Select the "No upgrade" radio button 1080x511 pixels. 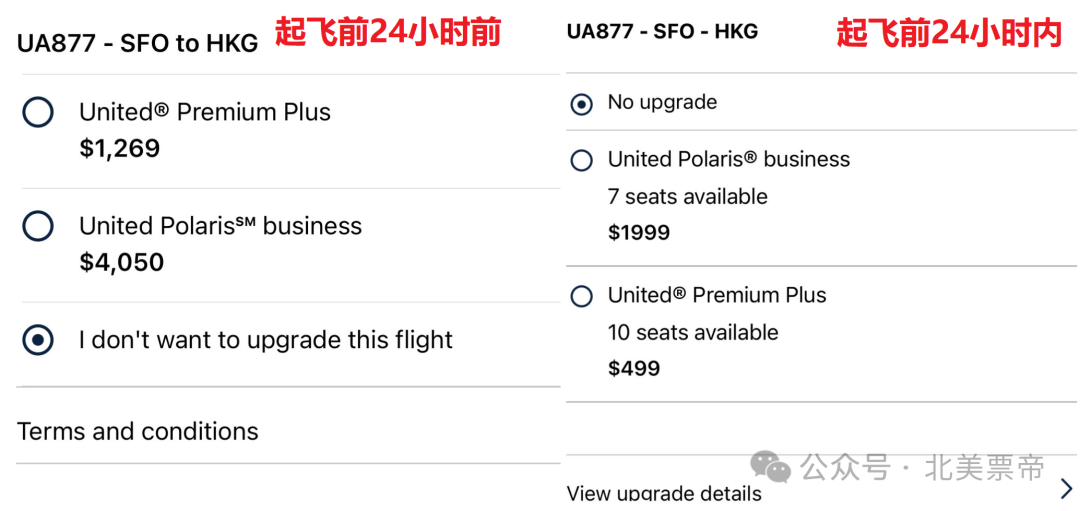tap(581, 103)
